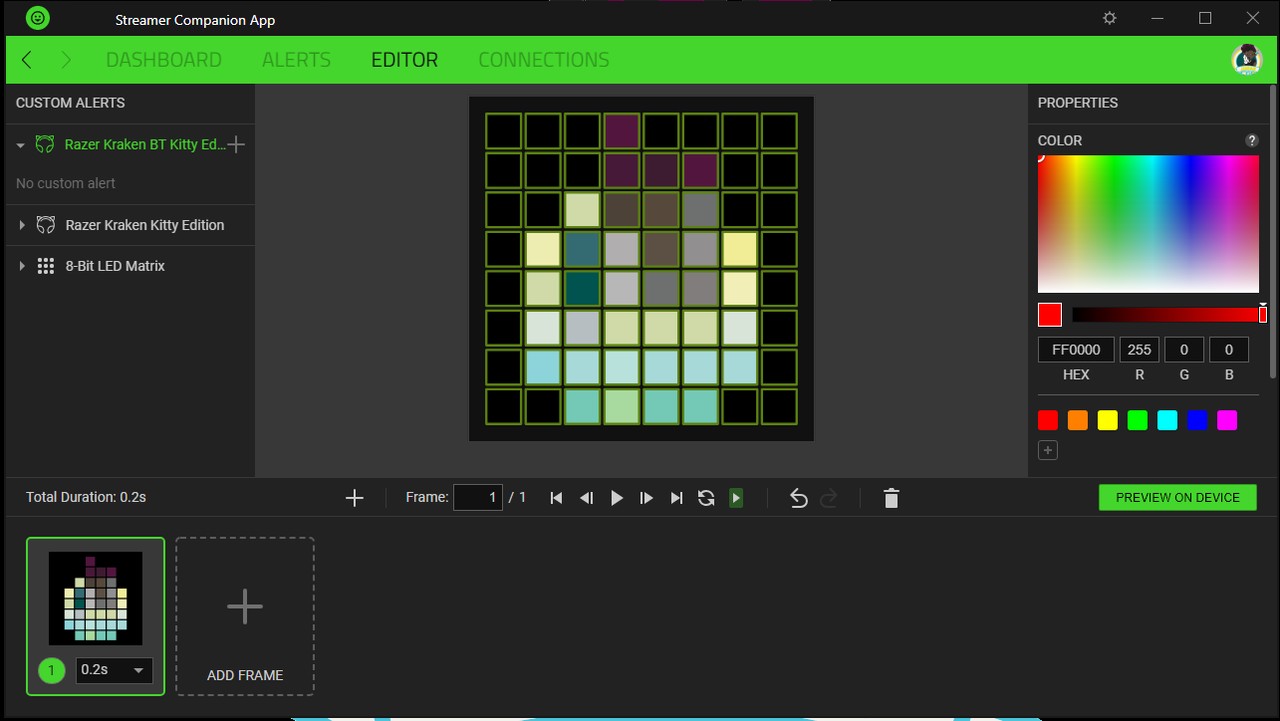
Task: Select the green preset swatch
Action: [x=1138, y=420]
